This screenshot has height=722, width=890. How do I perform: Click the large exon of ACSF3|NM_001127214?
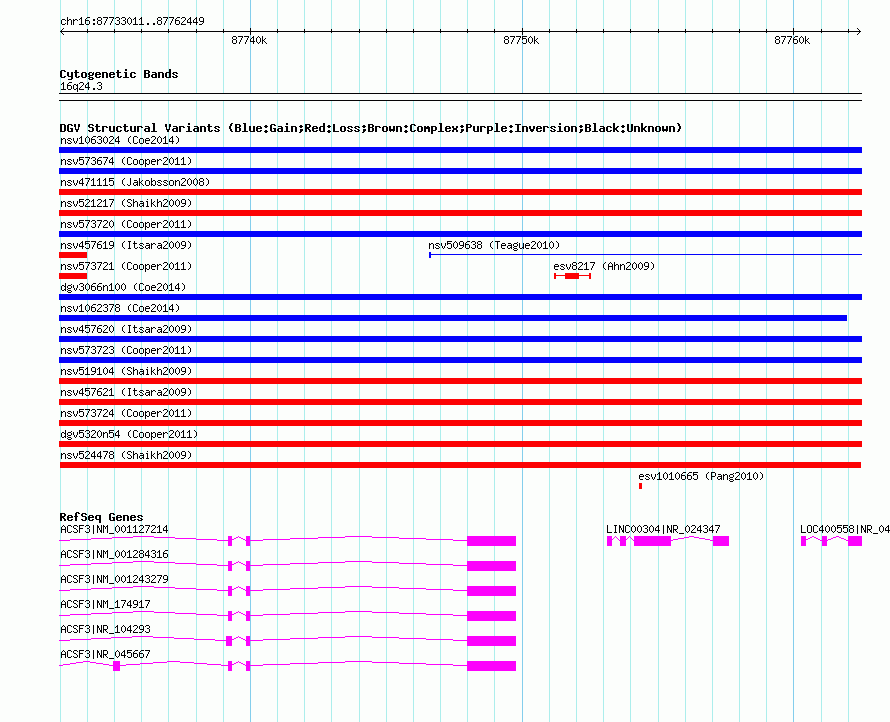(492, 541)
